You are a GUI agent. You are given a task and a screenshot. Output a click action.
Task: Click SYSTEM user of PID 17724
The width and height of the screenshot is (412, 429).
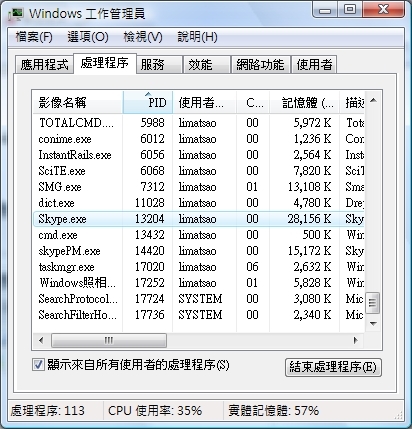200,299
